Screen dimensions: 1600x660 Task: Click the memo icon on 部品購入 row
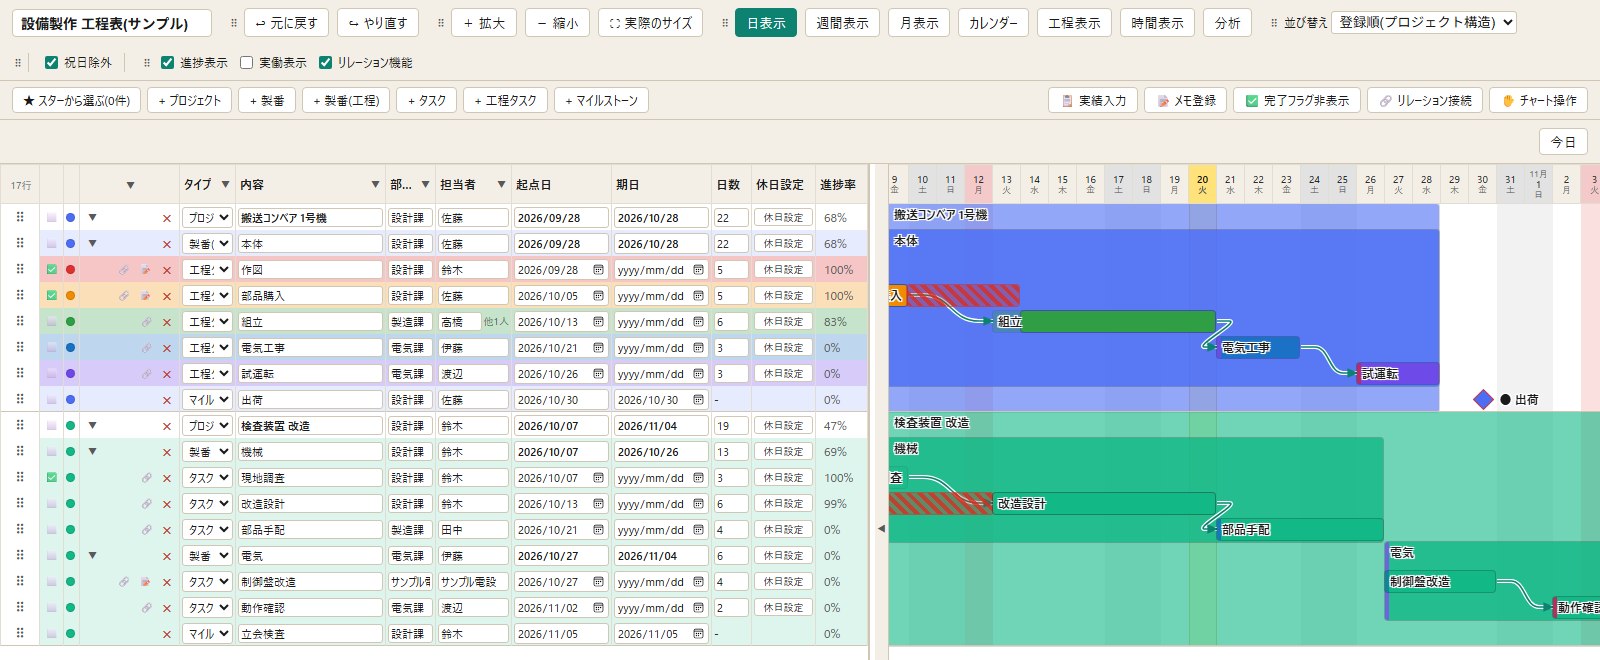coord(145,296)
